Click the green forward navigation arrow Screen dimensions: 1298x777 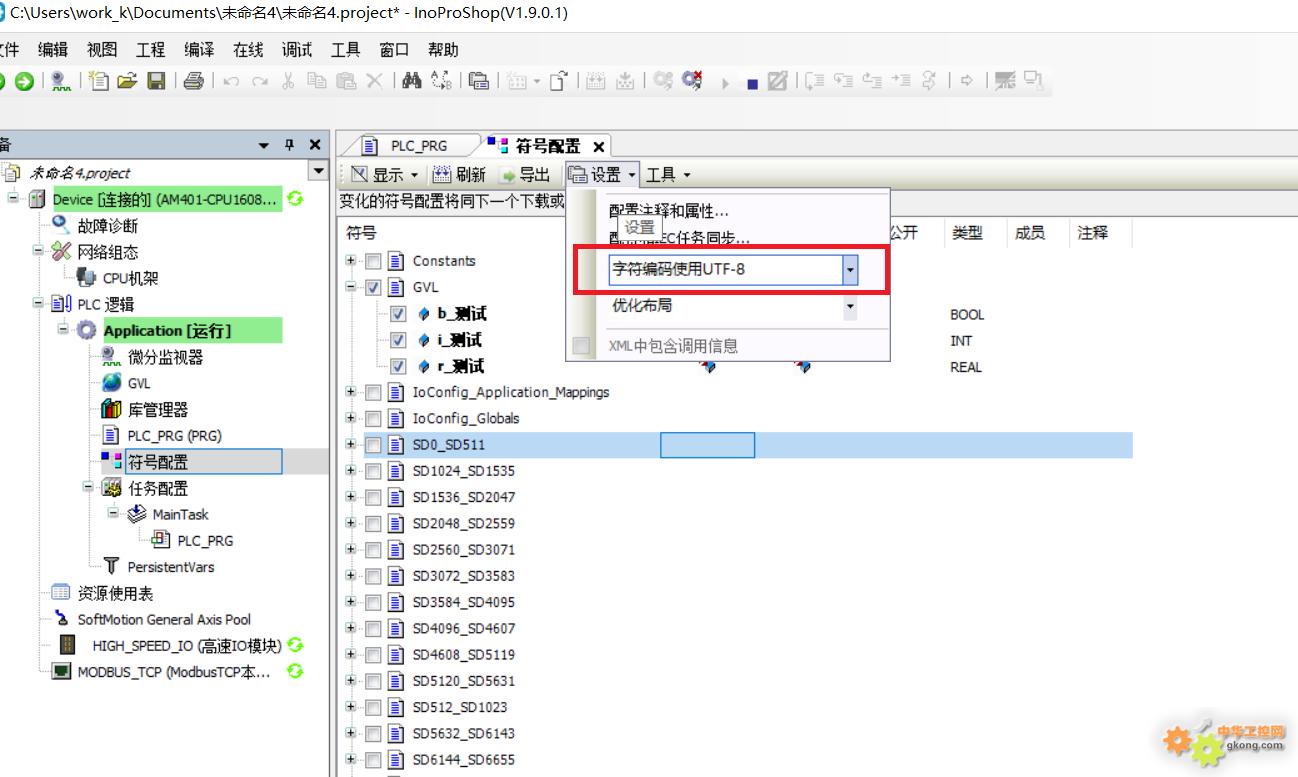tap(24, 82)
